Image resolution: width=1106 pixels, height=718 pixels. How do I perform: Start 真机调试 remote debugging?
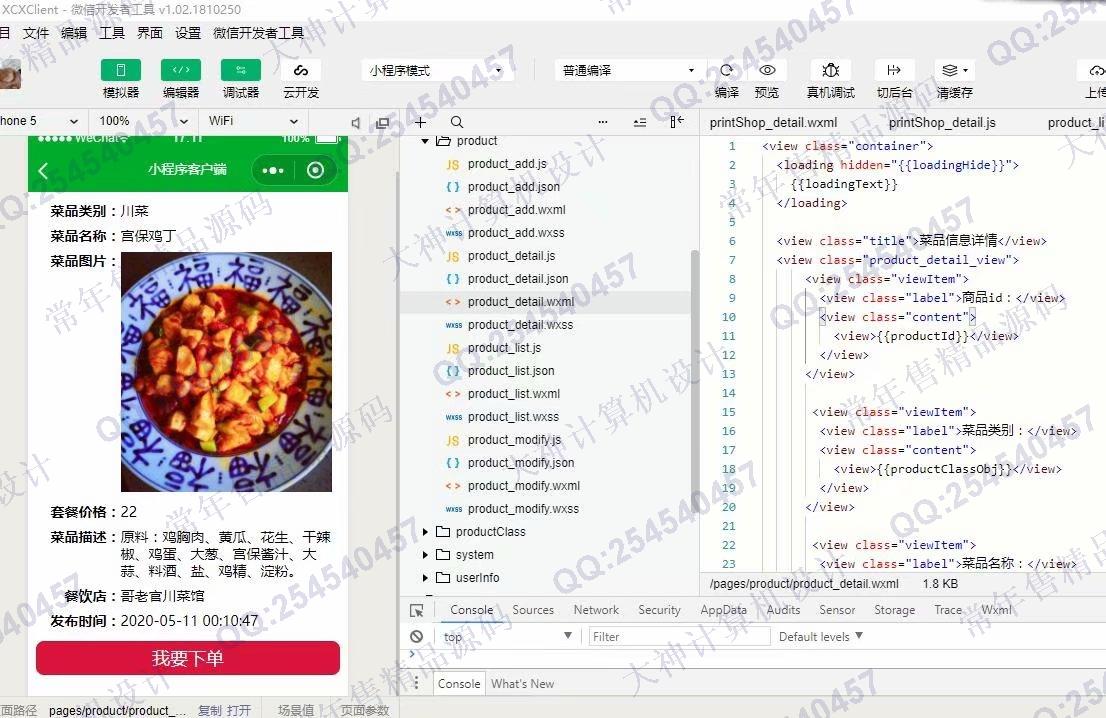831,70
